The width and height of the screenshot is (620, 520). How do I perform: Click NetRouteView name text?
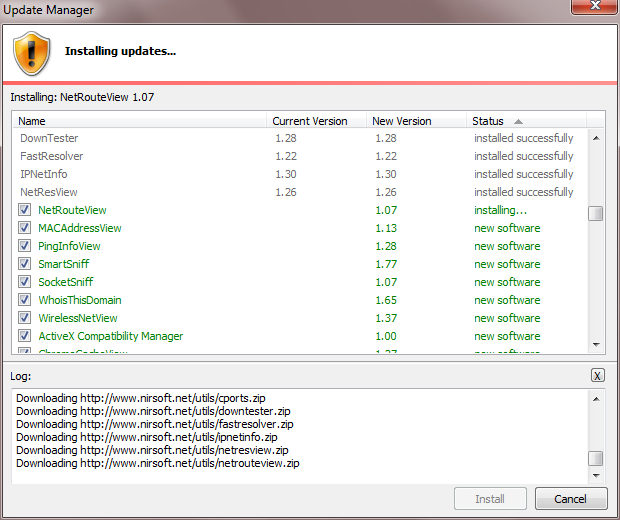pyautogui.click(x=72, y=210)
